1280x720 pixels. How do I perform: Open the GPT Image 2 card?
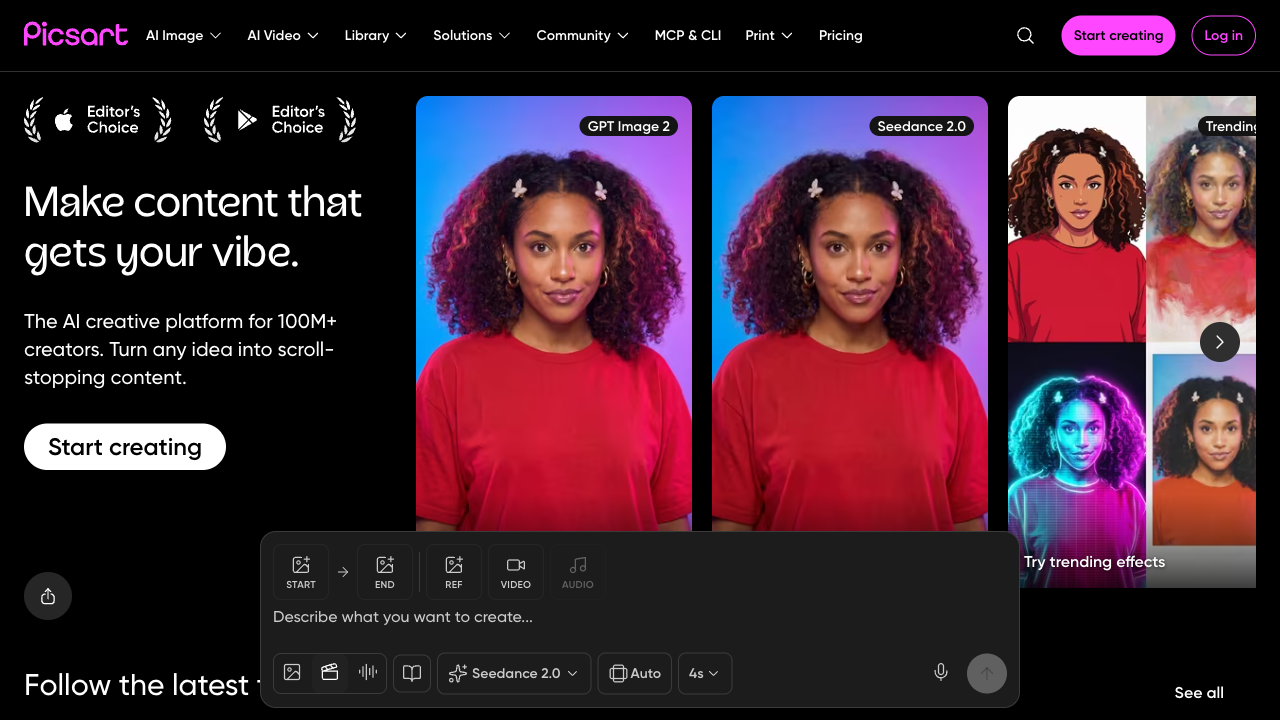point(554,315)
